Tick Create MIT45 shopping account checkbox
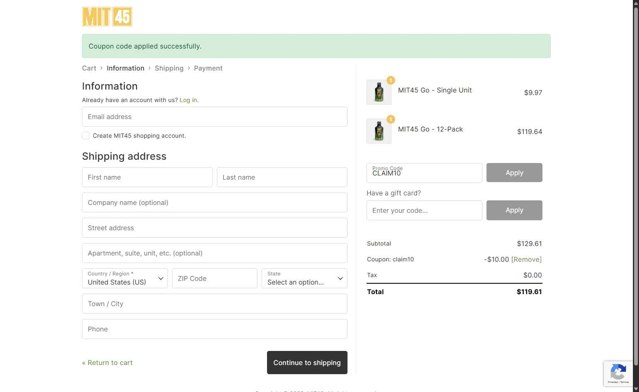Viewport: 639px width, 392px height. pyautogui.click(x=86, y=136)
